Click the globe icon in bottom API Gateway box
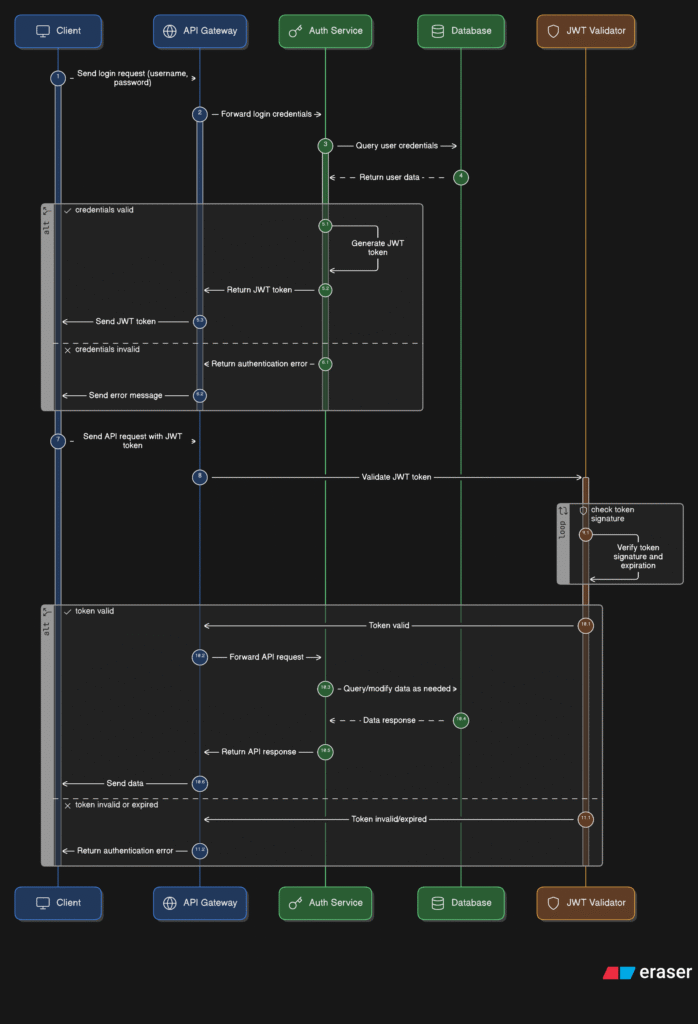The height and width of the screenshot is (1024, 698). tap(170, 903)
